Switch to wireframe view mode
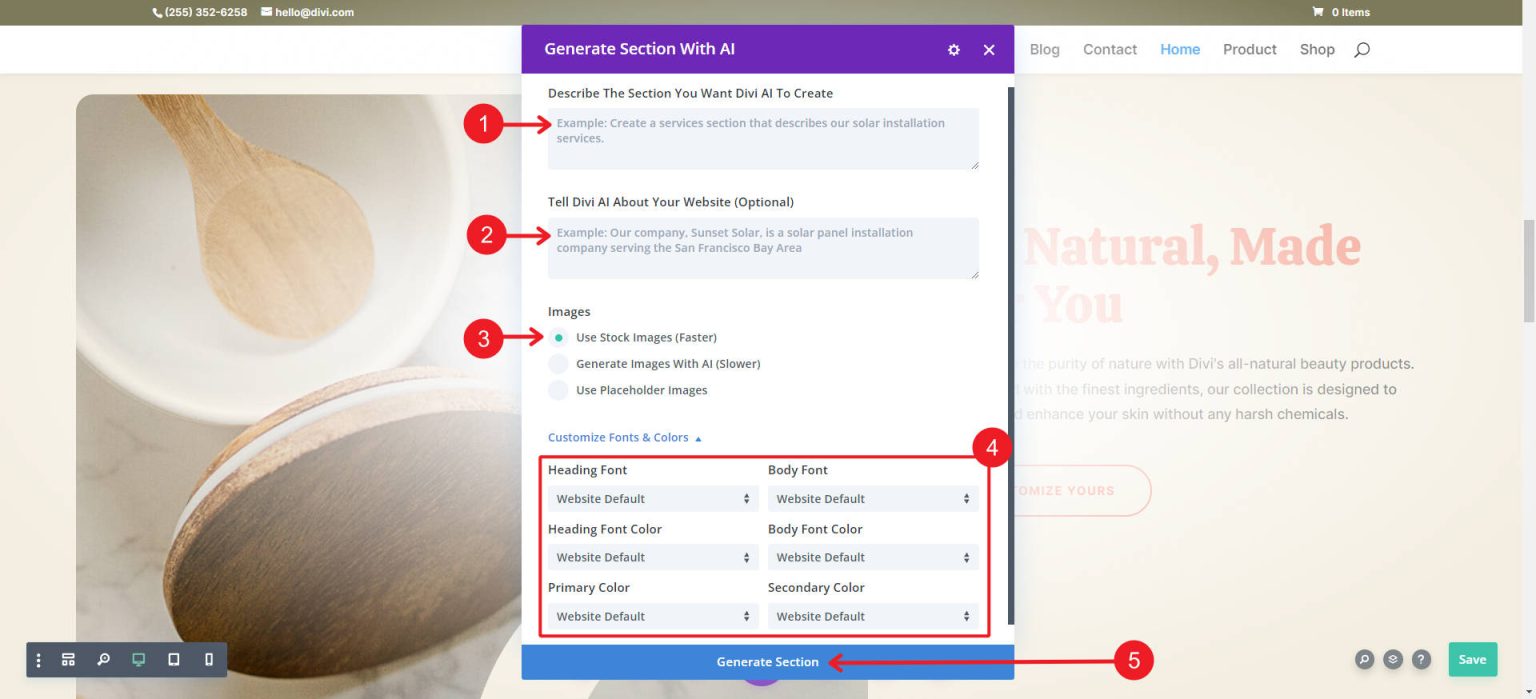Image resolution: width=1536 pixels, height=699 pixels. [68, 659]
